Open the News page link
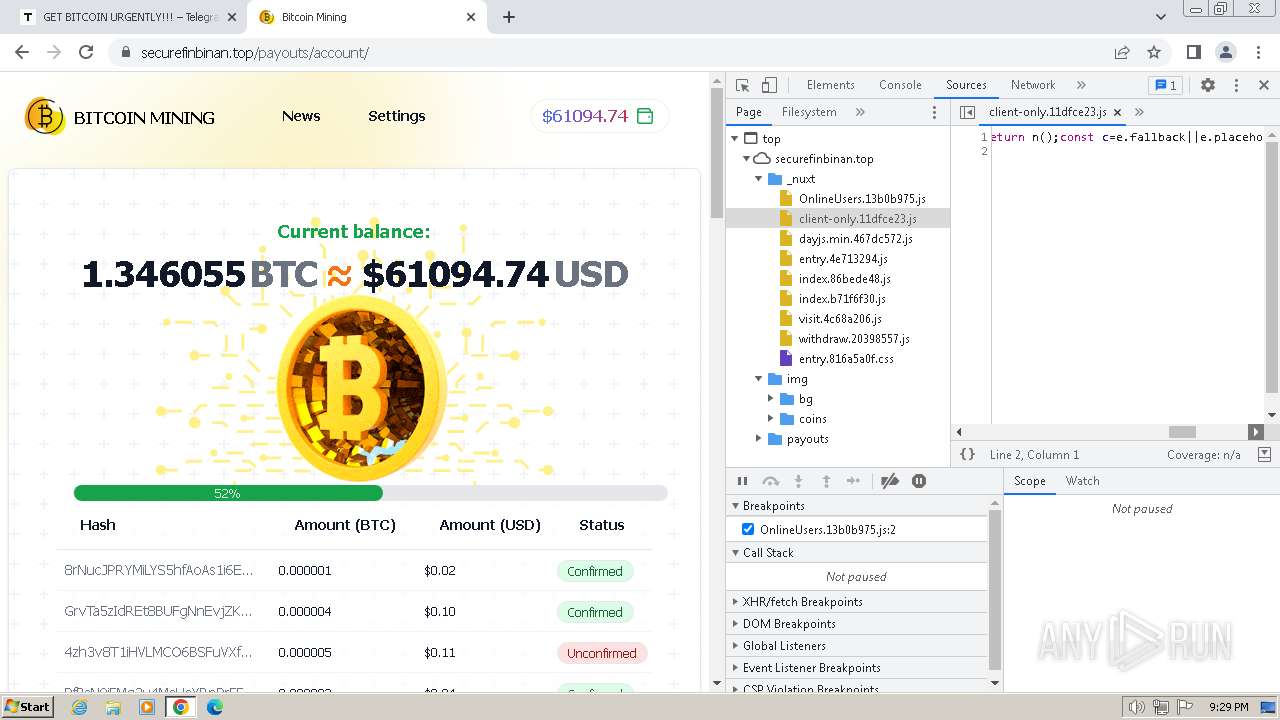 click(x=301, y=116)
